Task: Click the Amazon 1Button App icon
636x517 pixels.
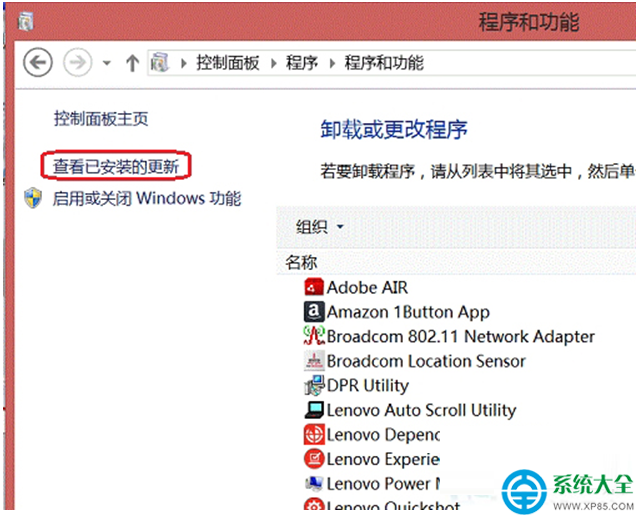Action: tap(314, 311)
